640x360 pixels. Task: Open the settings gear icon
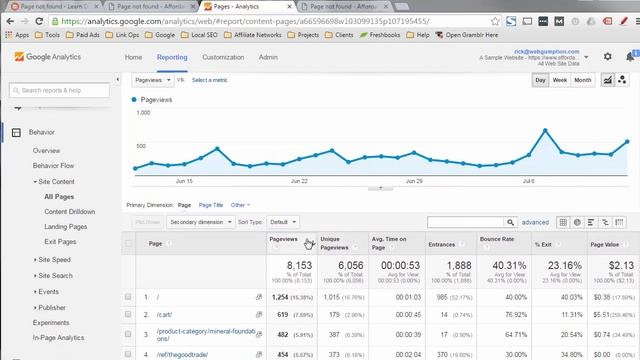point(607,57)
